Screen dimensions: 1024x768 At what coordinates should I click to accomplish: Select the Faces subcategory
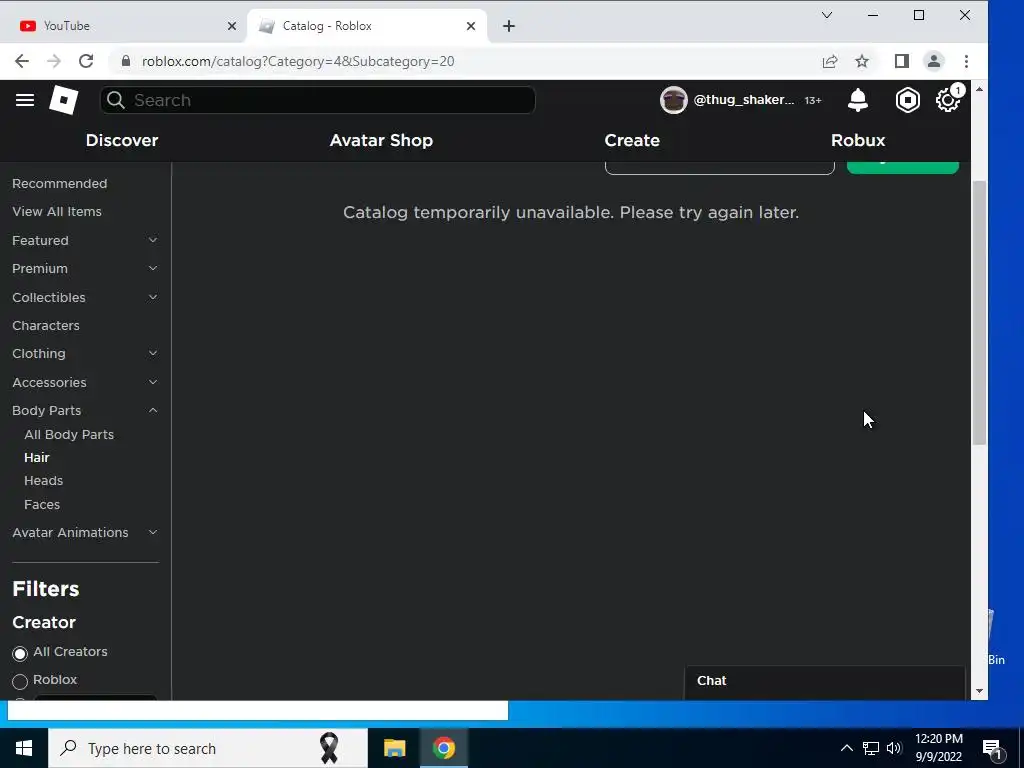[x=42, y=504]
